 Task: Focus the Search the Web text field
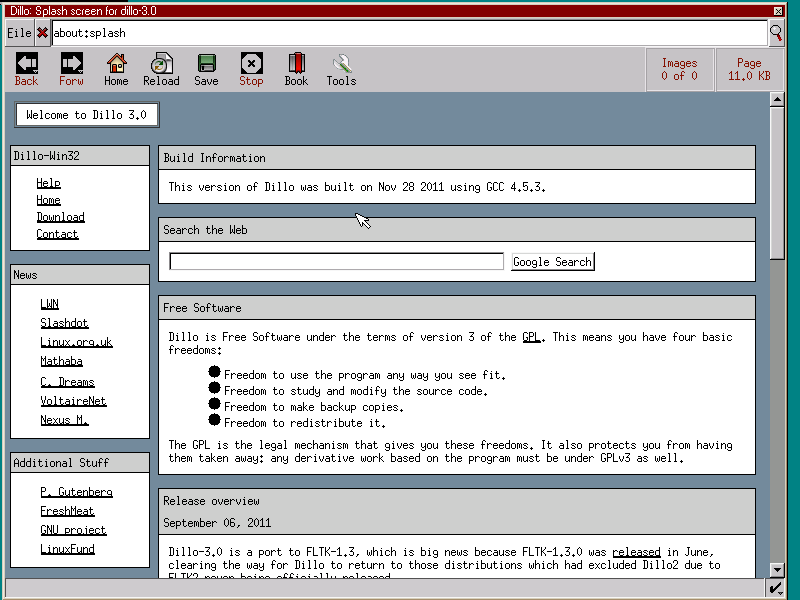coord(336,261)
